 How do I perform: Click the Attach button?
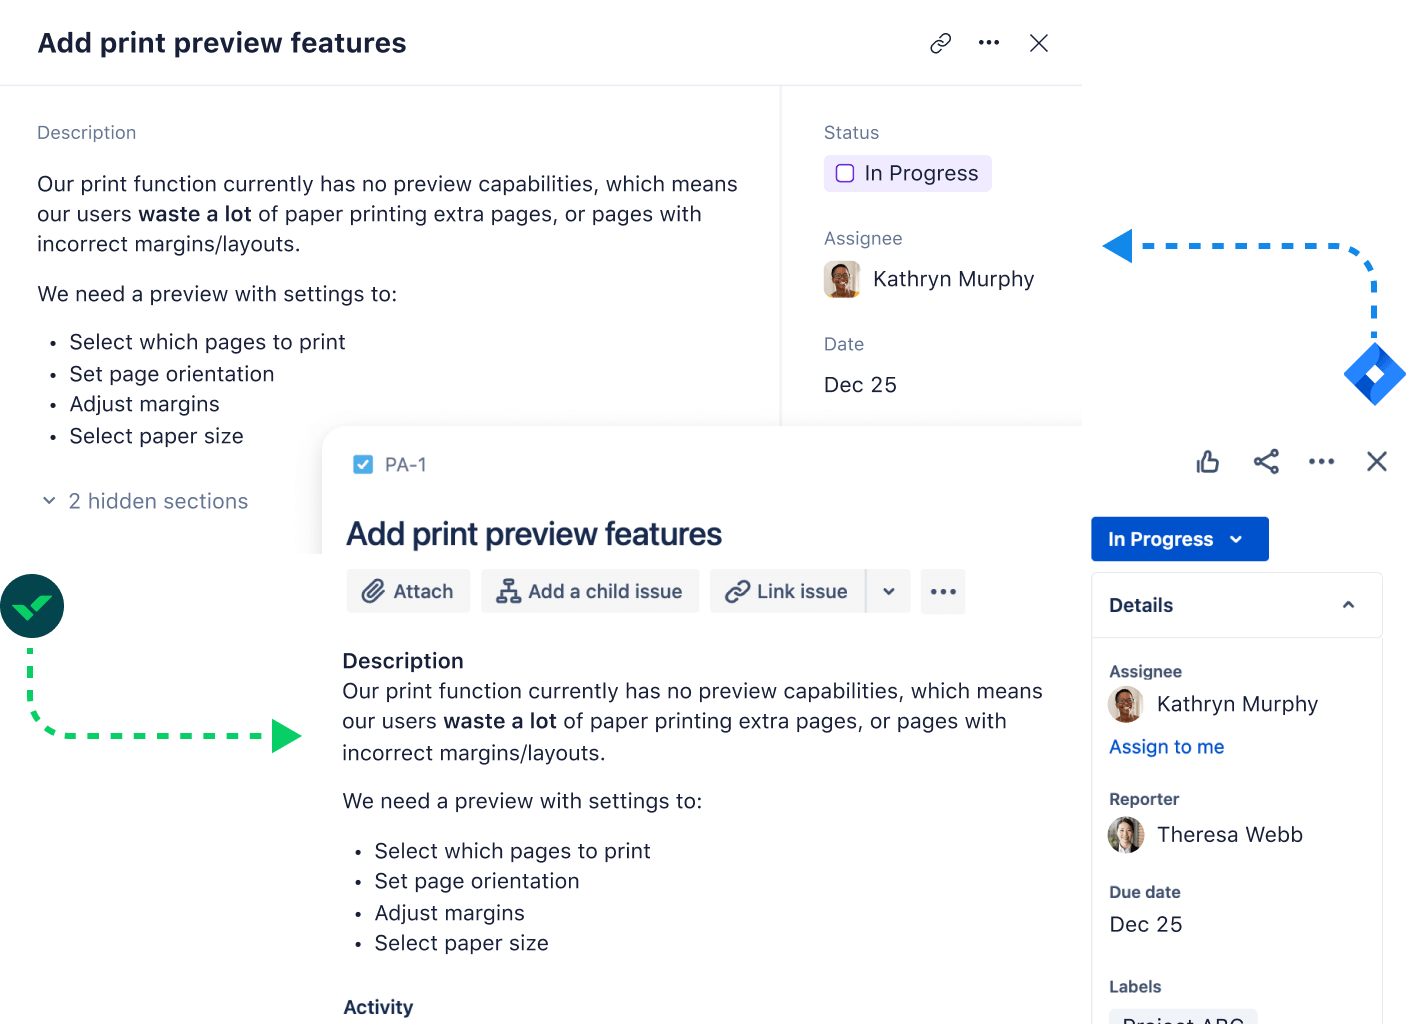pos(408,591)
